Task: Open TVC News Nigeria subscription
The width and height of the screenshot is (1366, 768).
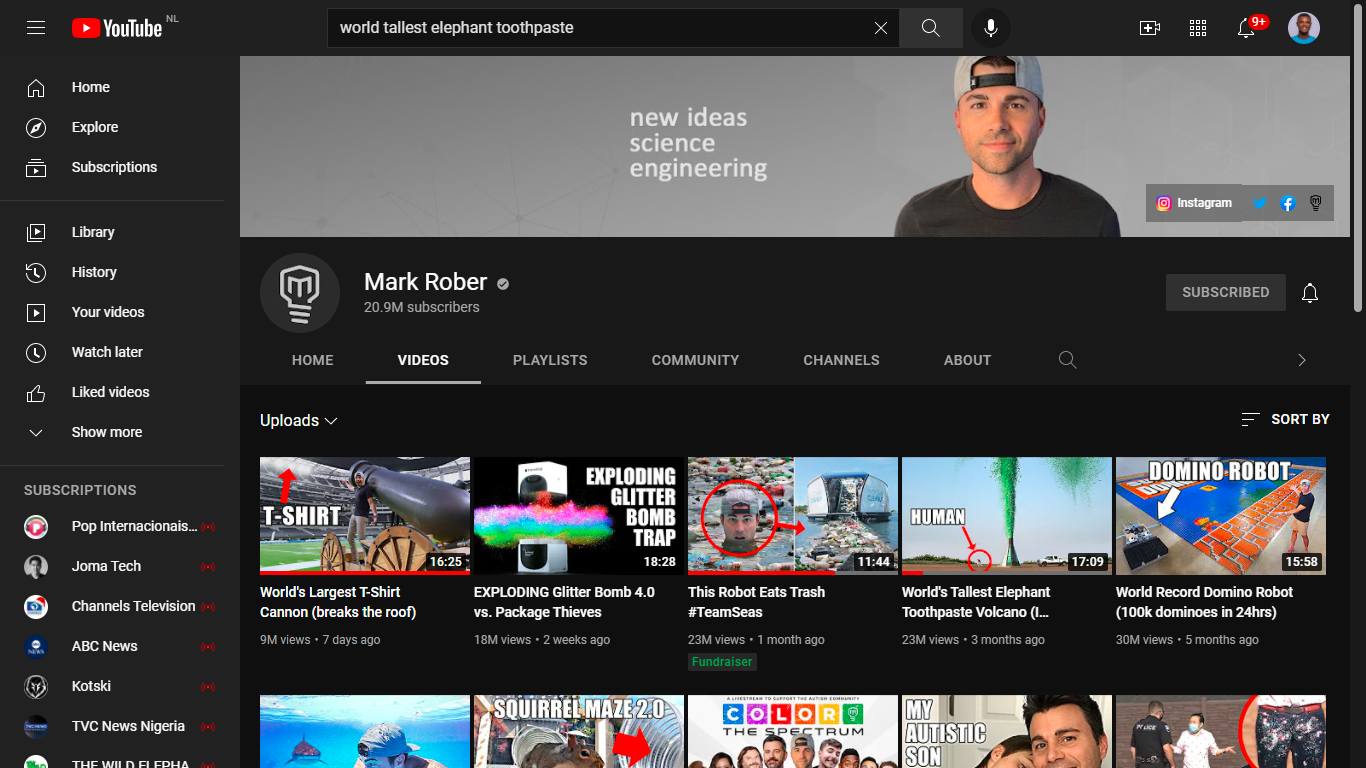Action: pos(112,726)
